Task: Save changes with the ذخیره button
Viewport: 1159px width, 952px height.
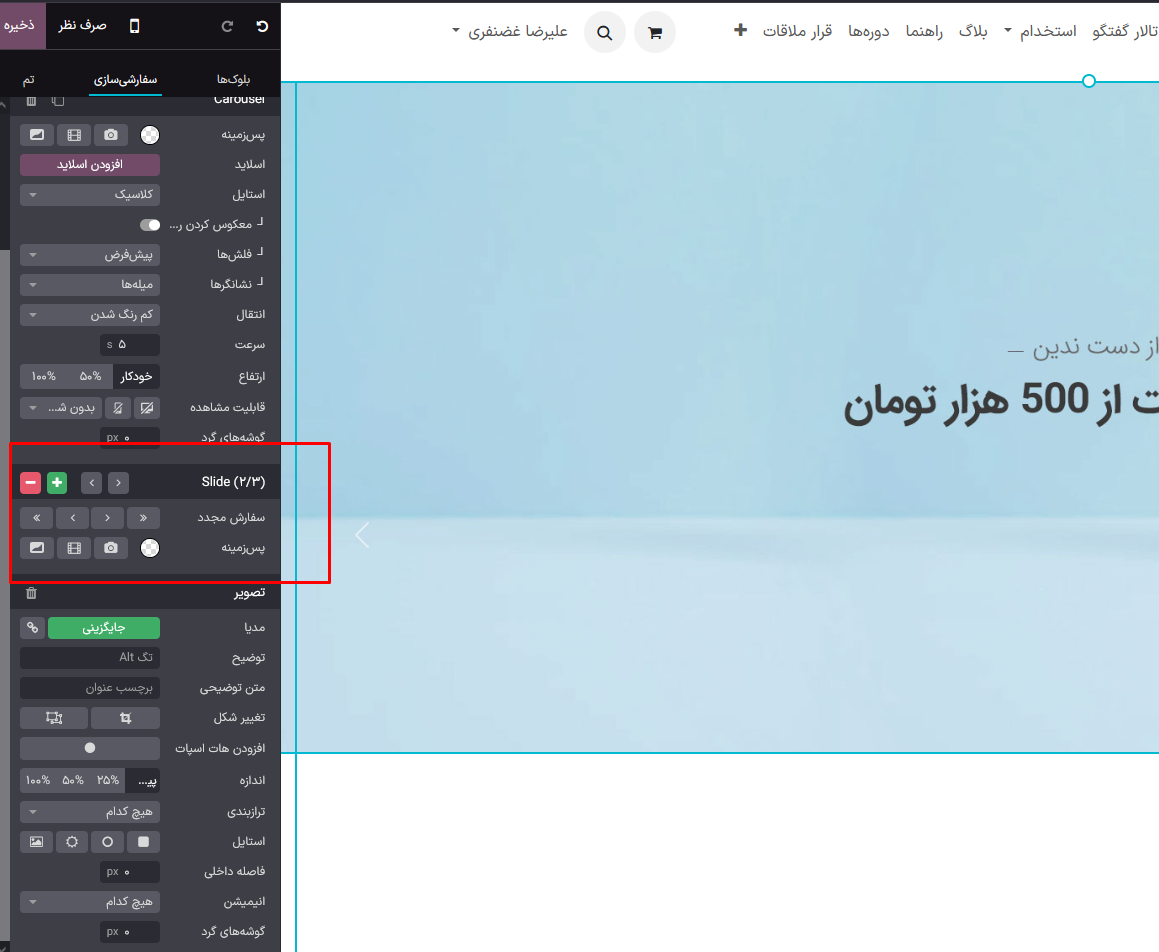Action: coord(21,25)
